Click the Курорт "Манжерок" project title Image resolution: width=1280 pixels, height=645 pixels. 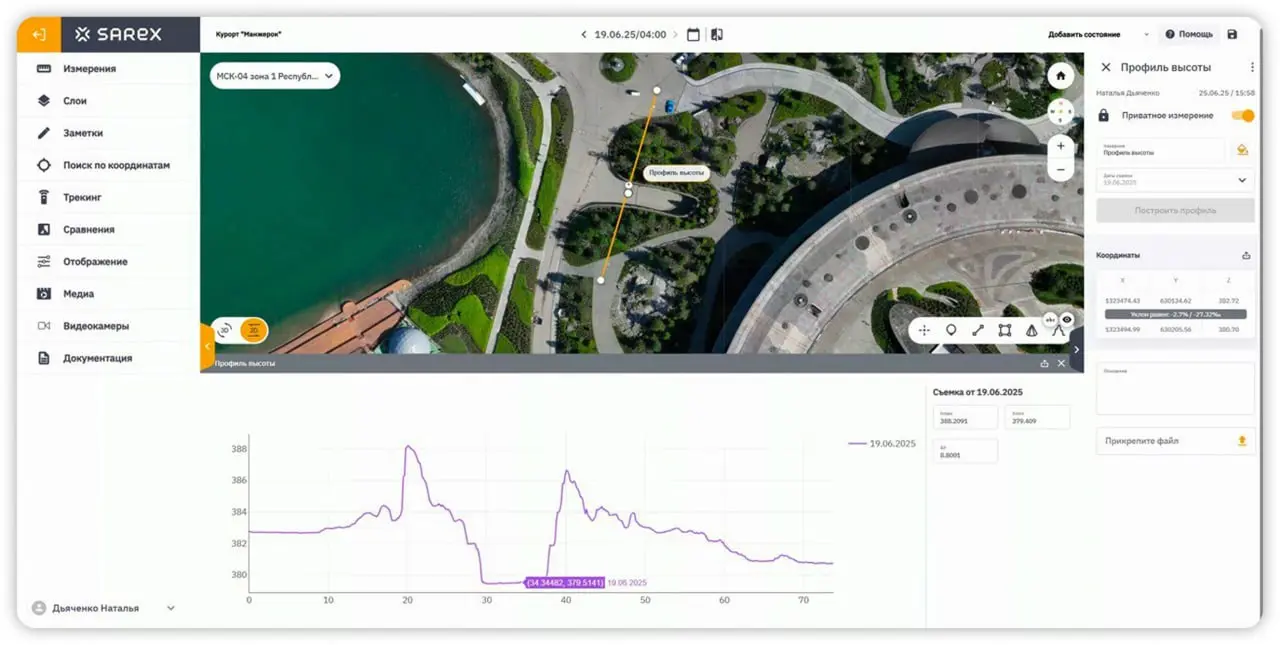click(x=249, y=35)
